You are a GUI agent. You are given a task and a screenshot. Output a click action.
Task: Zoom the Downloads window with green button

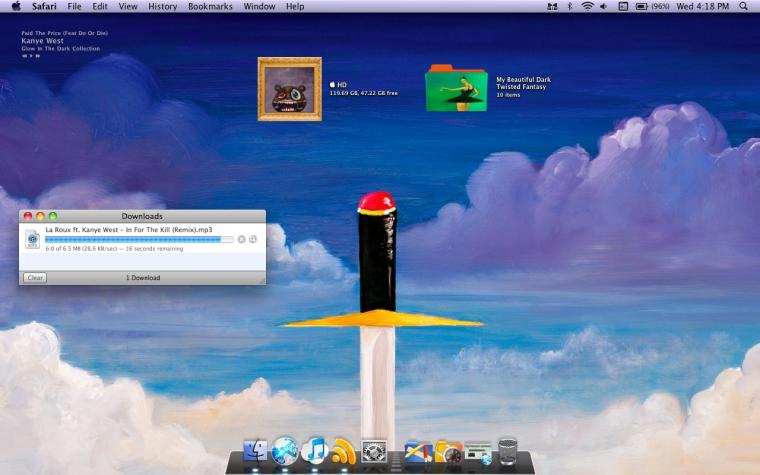click(x=53, y=216)
